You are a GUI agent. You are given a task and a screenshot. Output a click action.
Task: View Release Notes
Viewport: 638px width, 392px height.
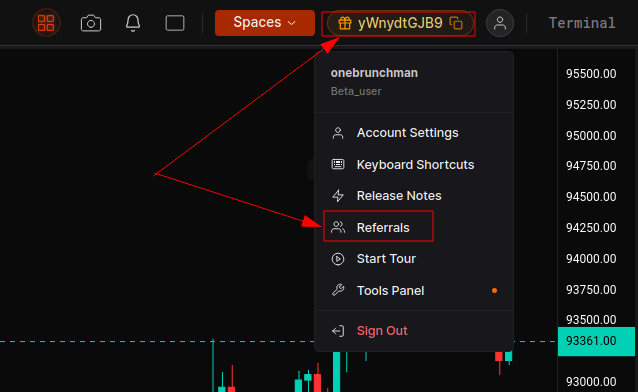tap(414, 196)
